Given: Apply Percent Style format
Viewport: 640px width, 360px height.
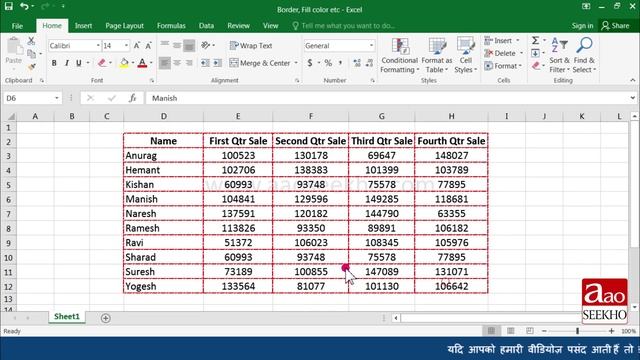Looking at the screenshot, I should (328, 63).
